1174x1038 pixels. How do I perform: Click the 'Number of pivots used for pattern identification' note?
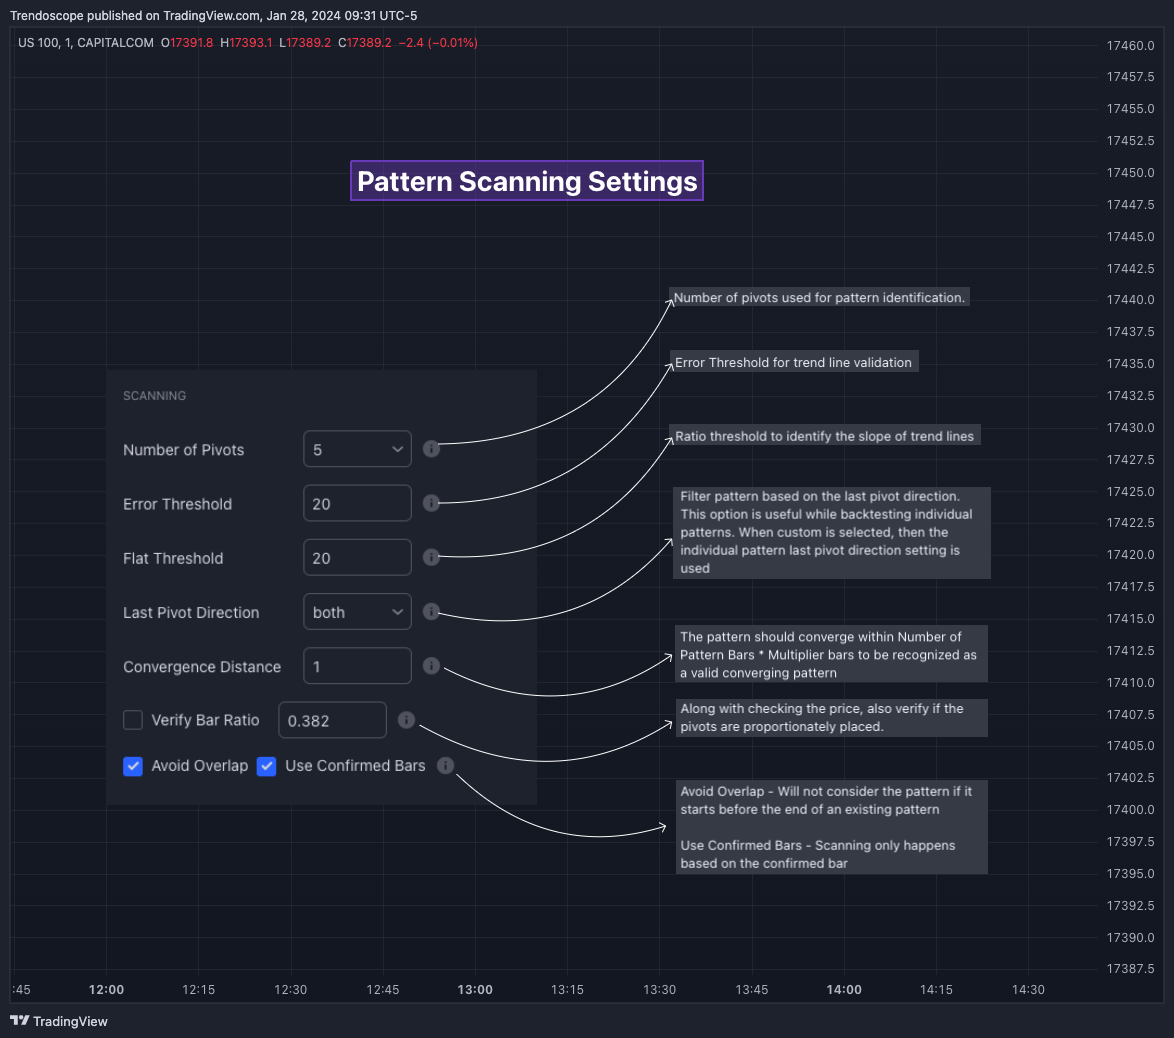pyautogui.click(x=819, y=297)
